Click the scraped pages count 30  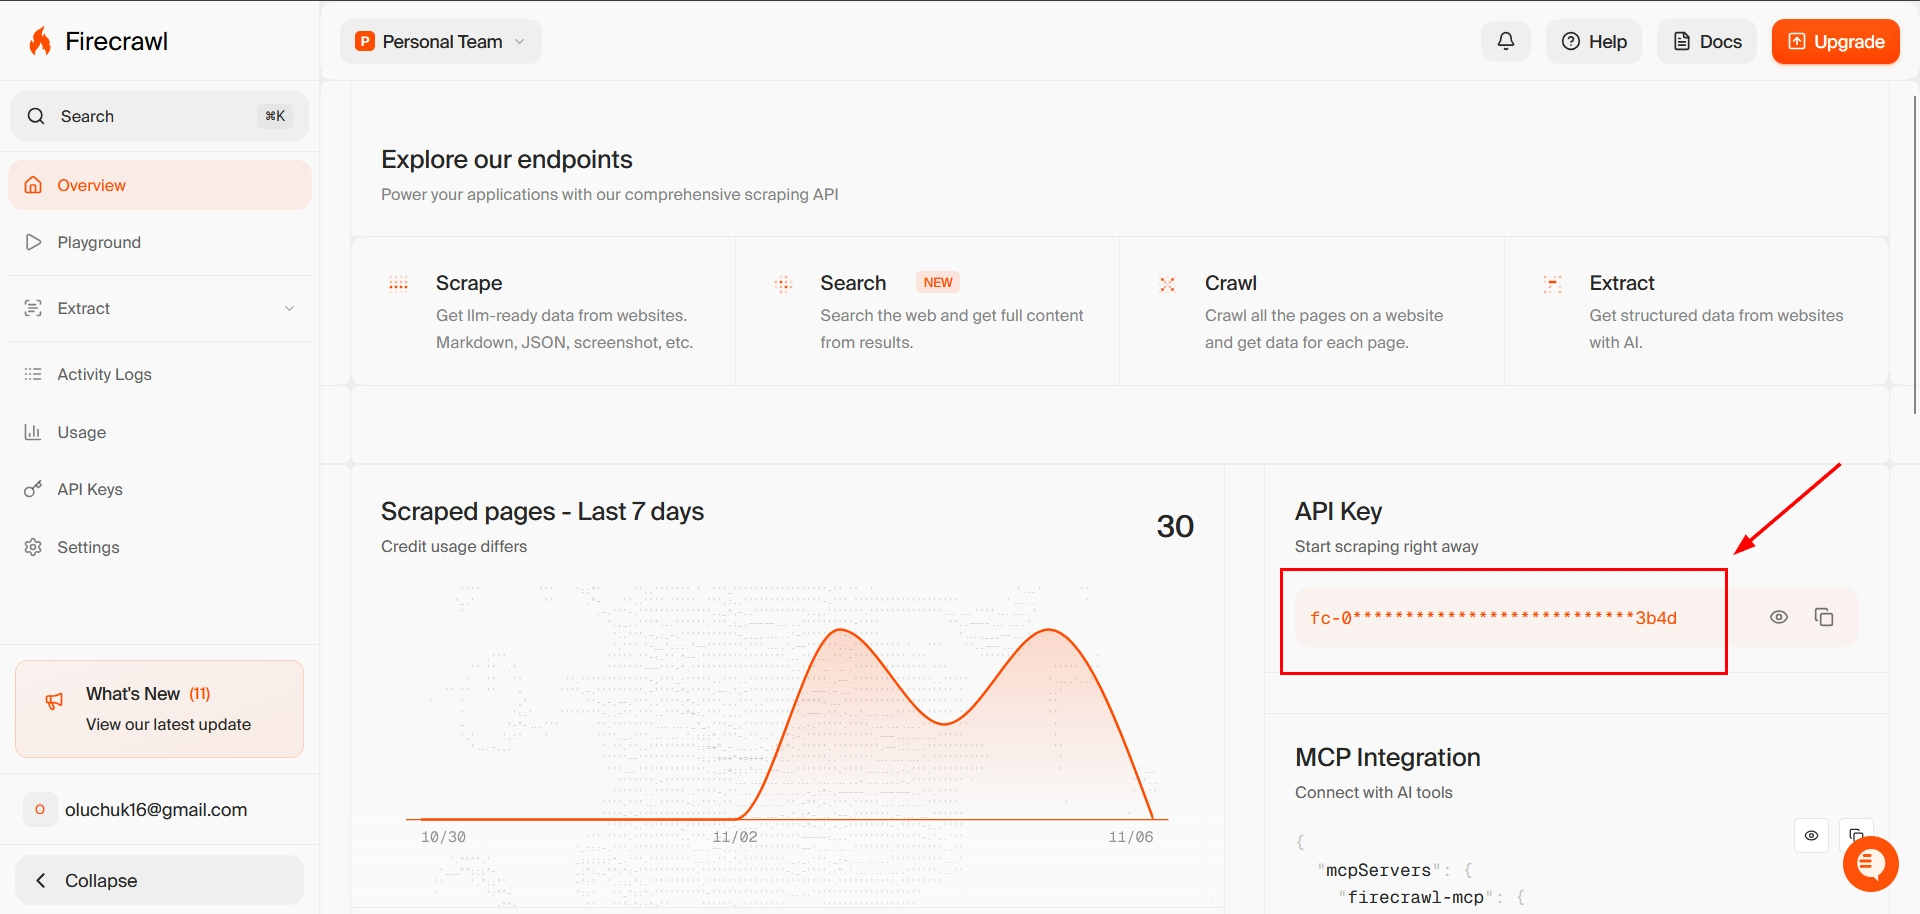[x=1175, y=526]
